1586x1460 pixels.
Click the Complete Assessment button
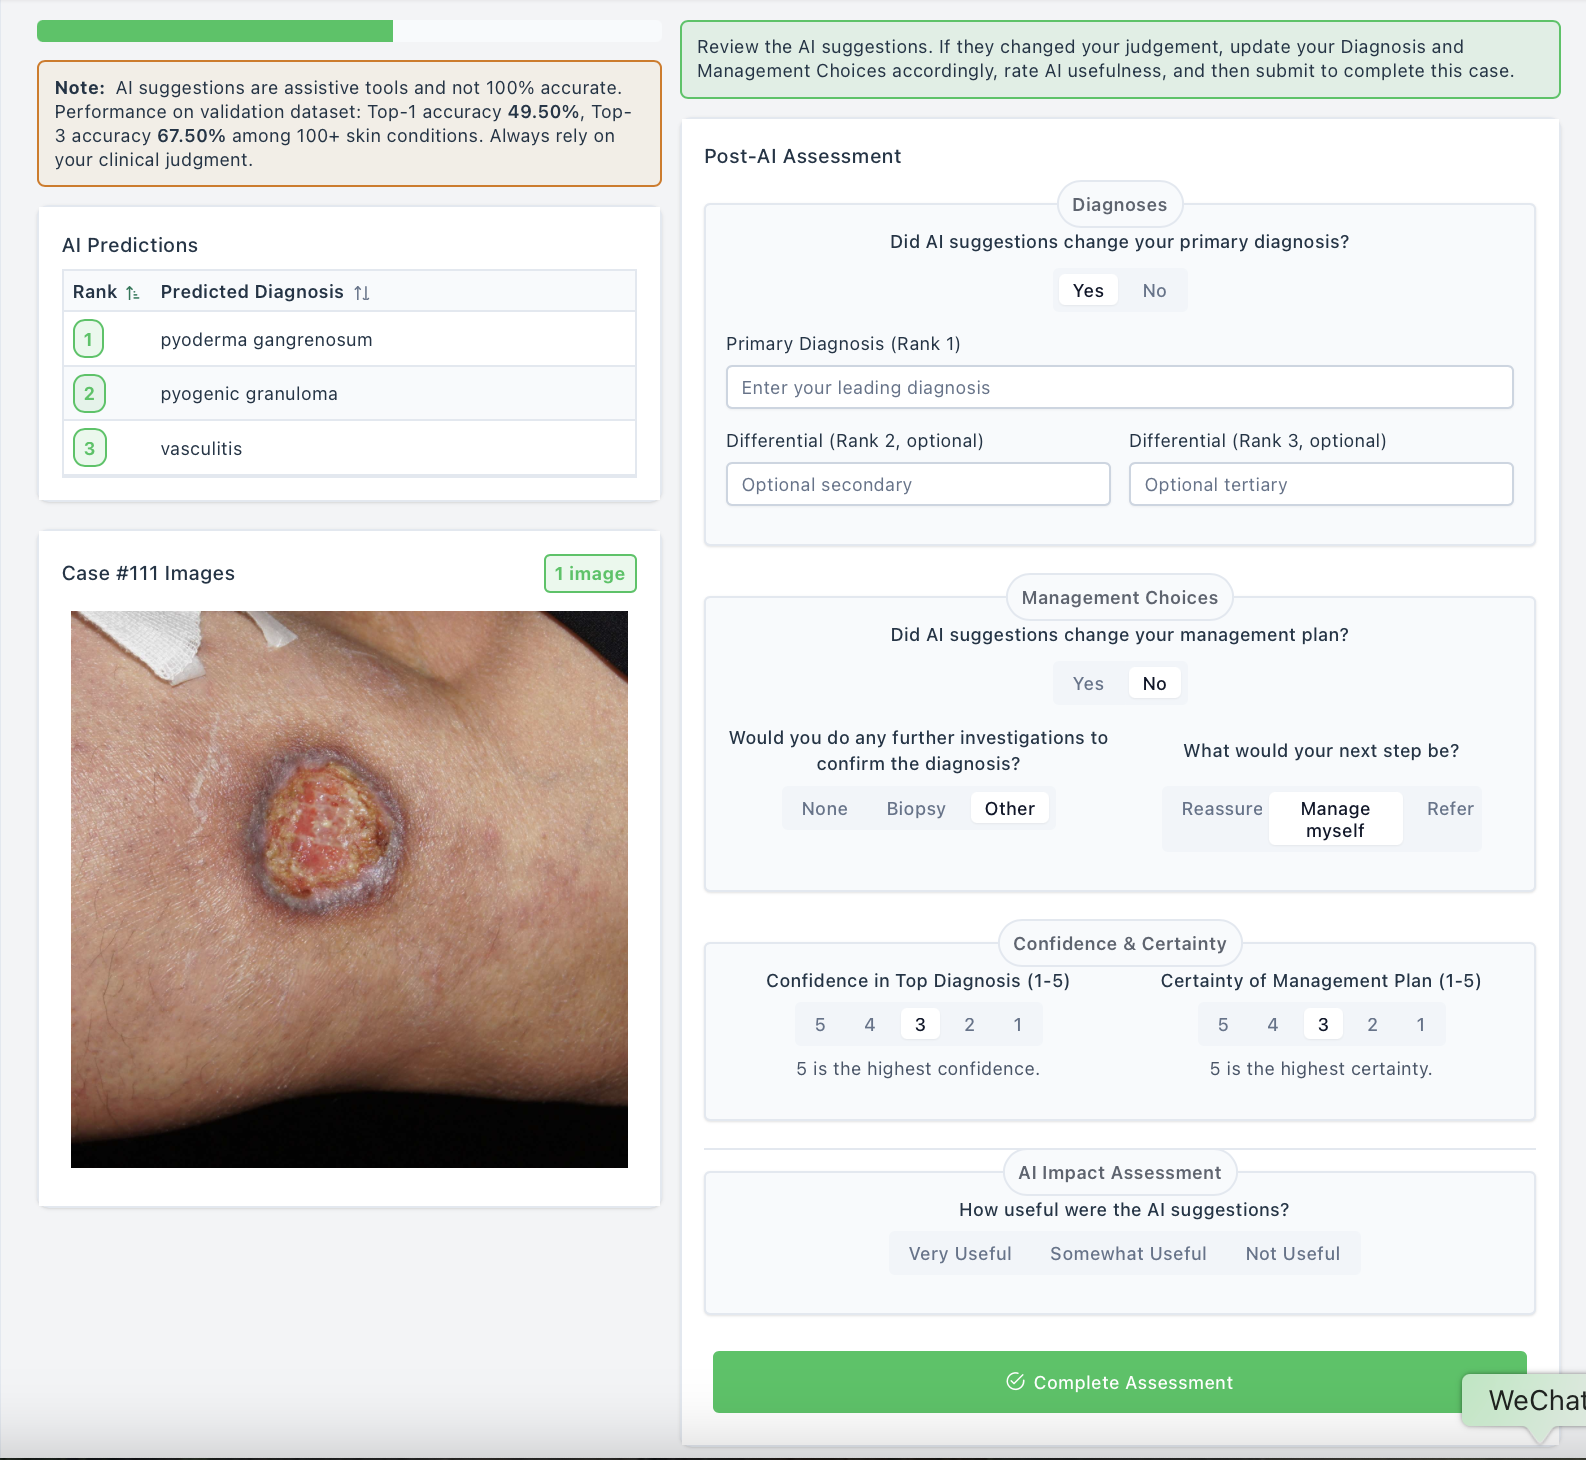coord(1119,1382)
